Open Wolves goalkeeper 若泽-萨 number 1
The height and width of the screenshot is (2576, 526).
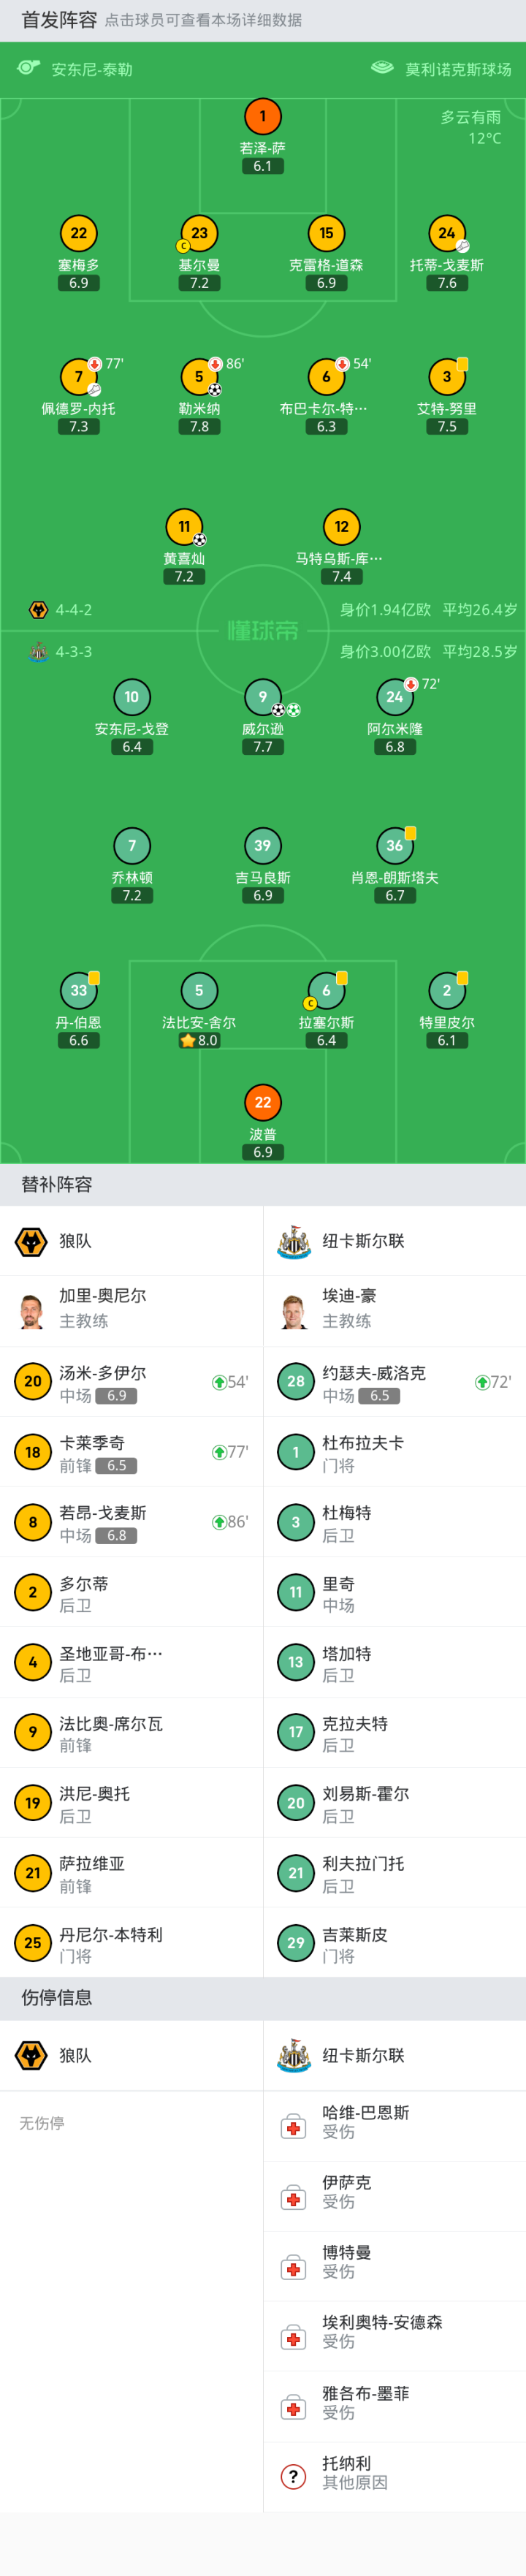point(263,117)
